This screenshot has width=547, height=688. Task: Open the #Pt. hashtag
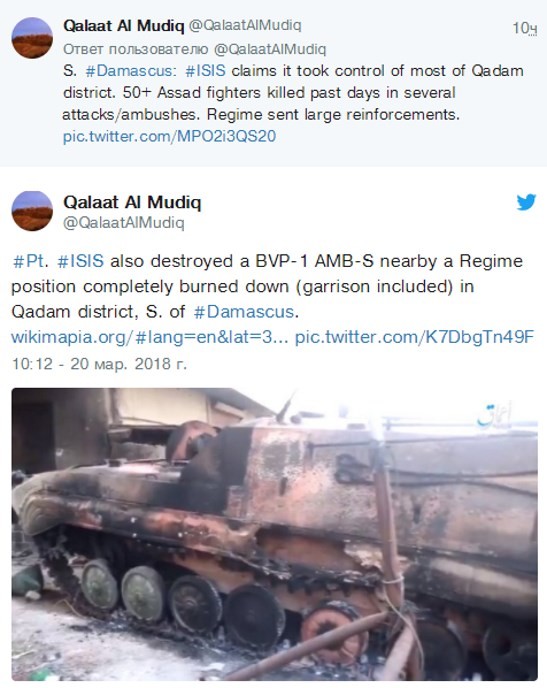[30, 261]
